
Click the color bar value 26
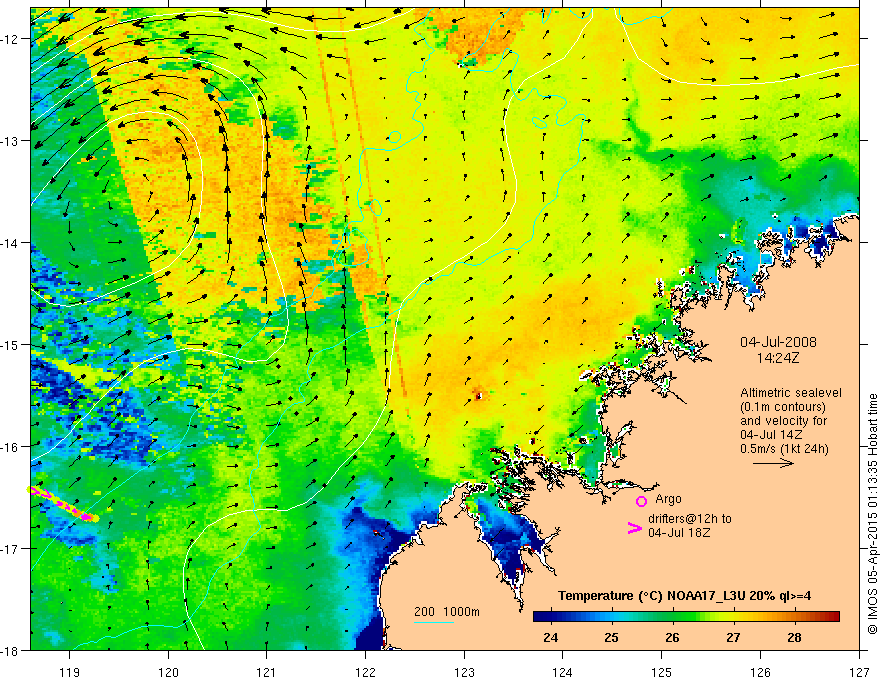[x=672, y=637]
